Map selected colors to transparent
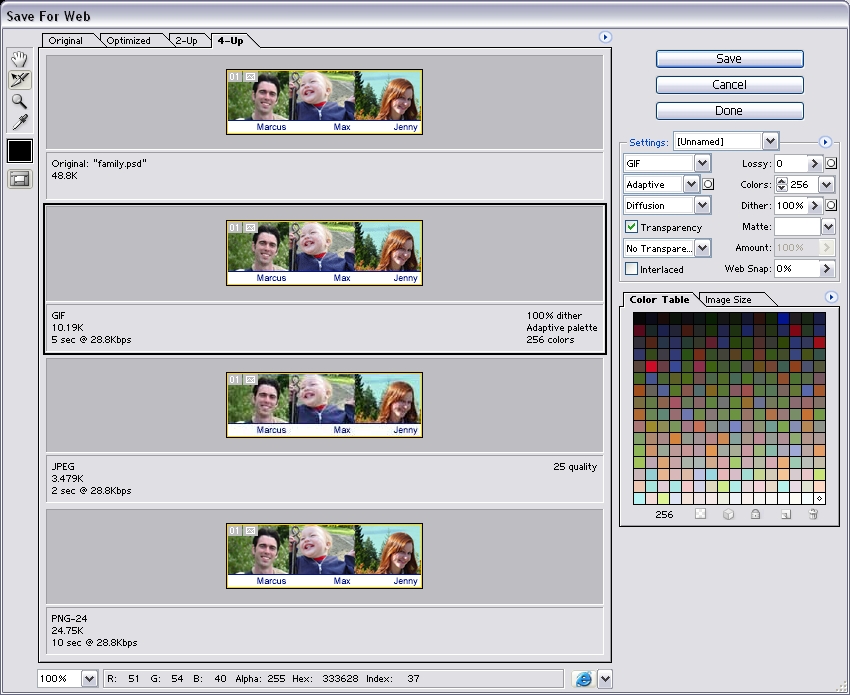The width and height of the screenshot is (850, 695). coord(700,514)
